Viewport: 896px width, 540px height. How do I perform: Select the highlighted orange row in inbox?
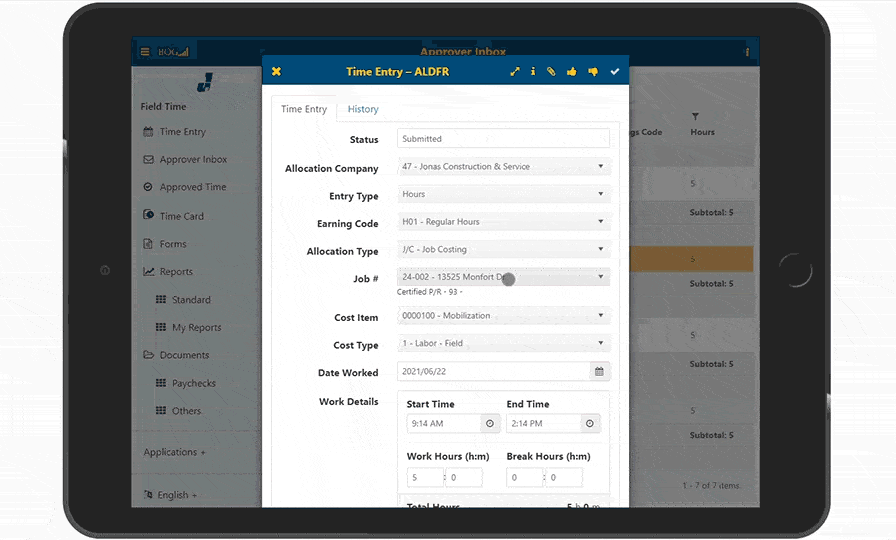(691, 259)
